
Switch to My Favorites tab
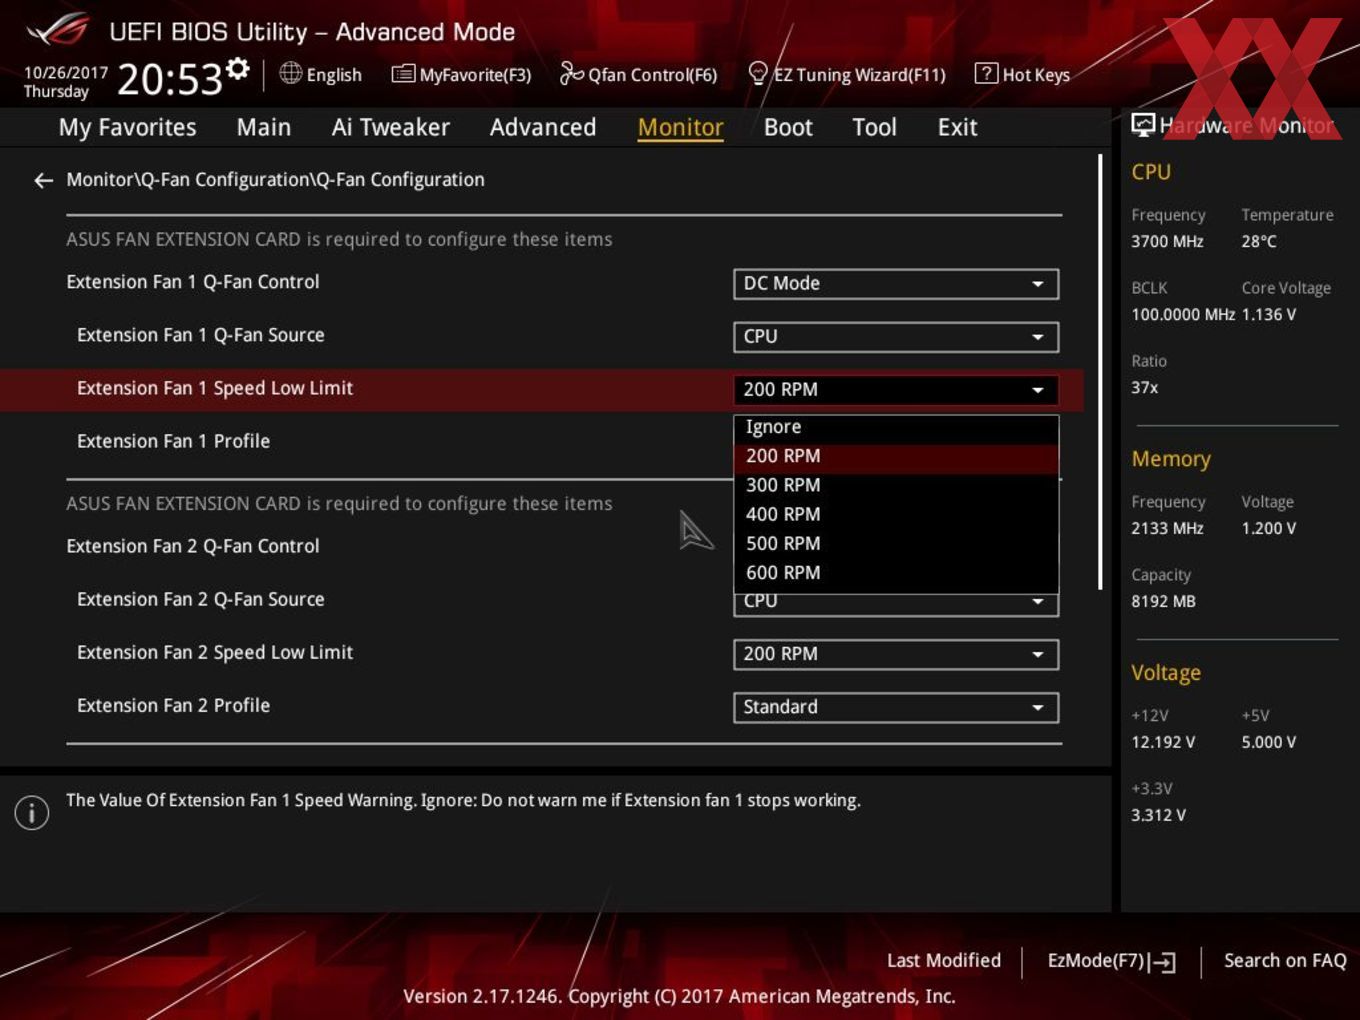coord(127,128)
